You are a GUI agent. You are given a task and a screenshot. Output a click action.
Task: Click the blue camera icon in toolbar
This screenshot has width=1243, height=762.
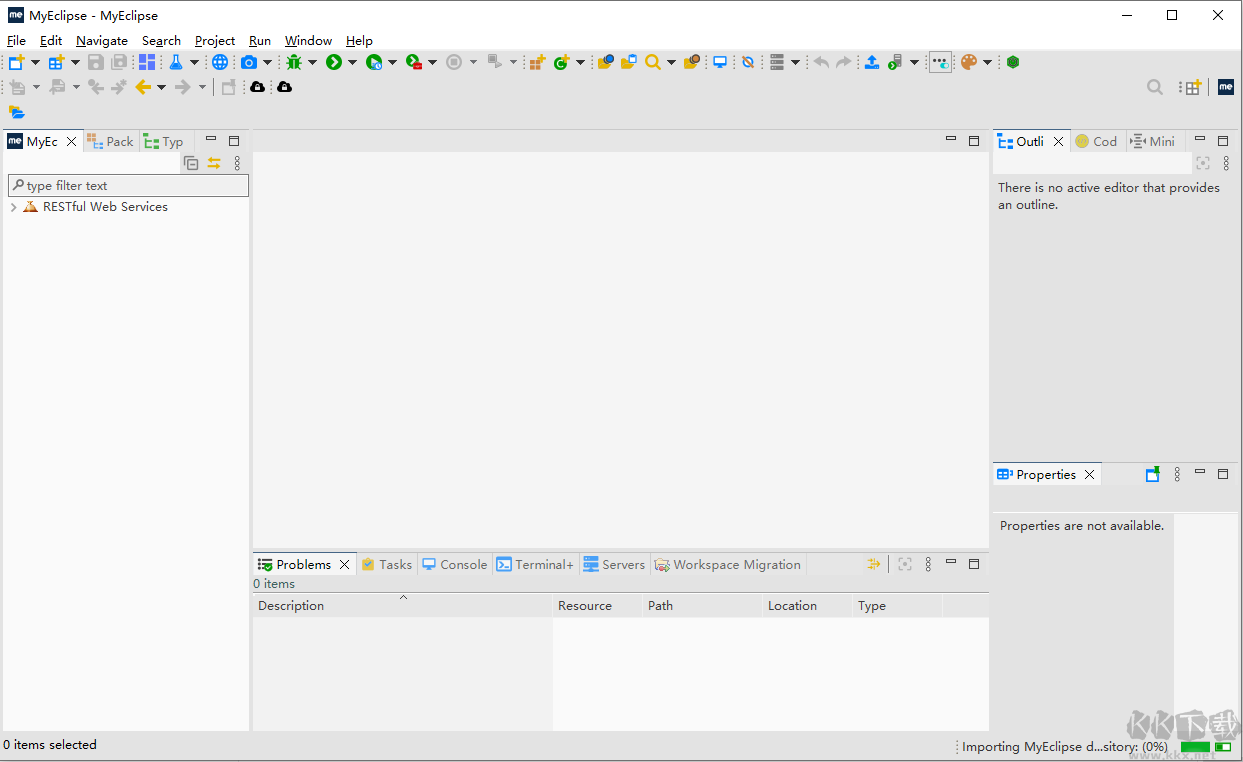pyautogui.click(x=249, y=62)
